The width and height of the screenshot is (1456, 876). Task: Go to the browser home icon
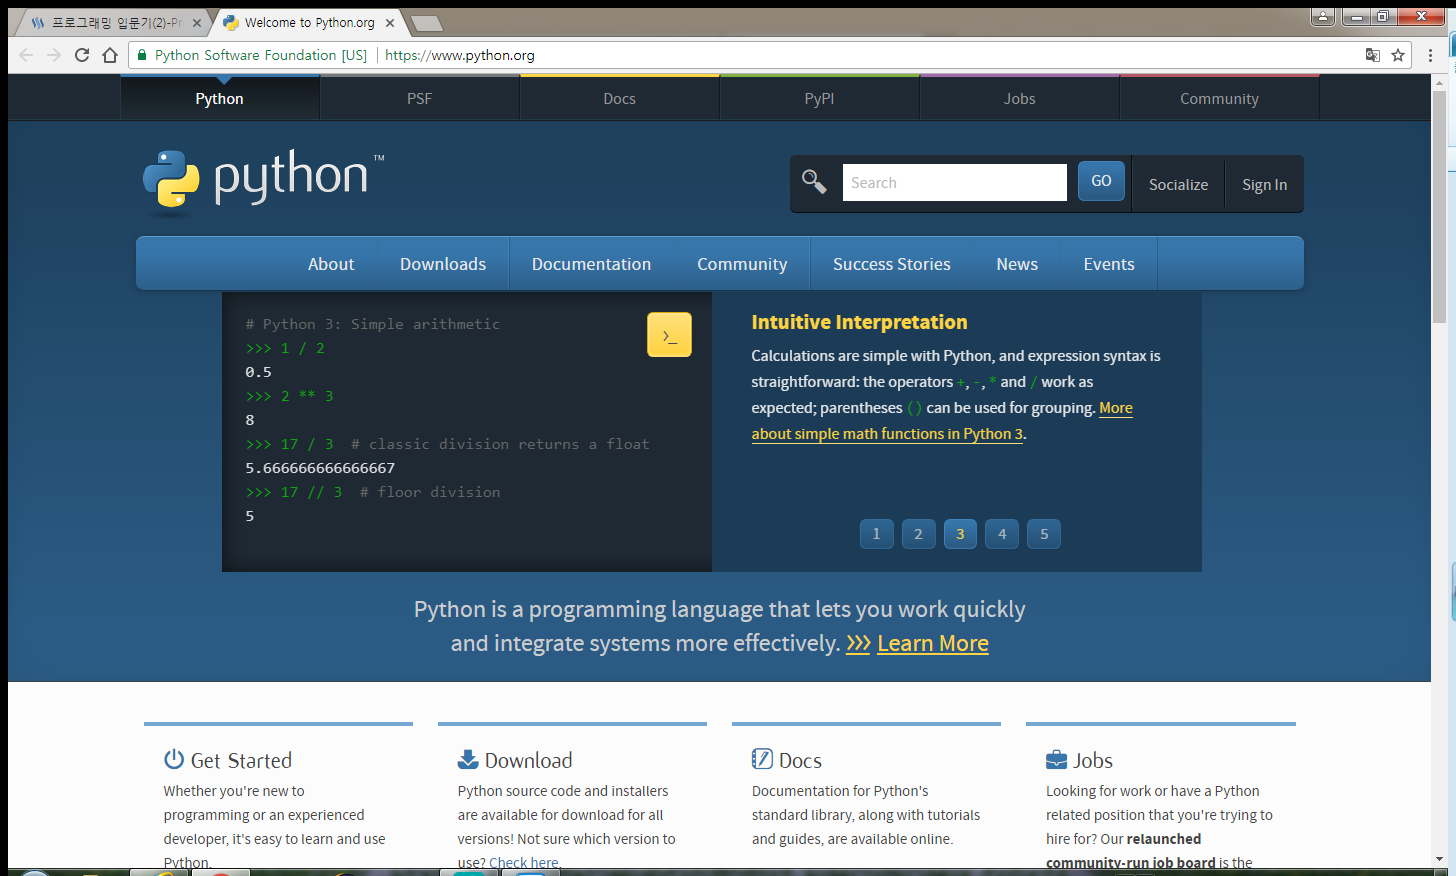(110, 55)
